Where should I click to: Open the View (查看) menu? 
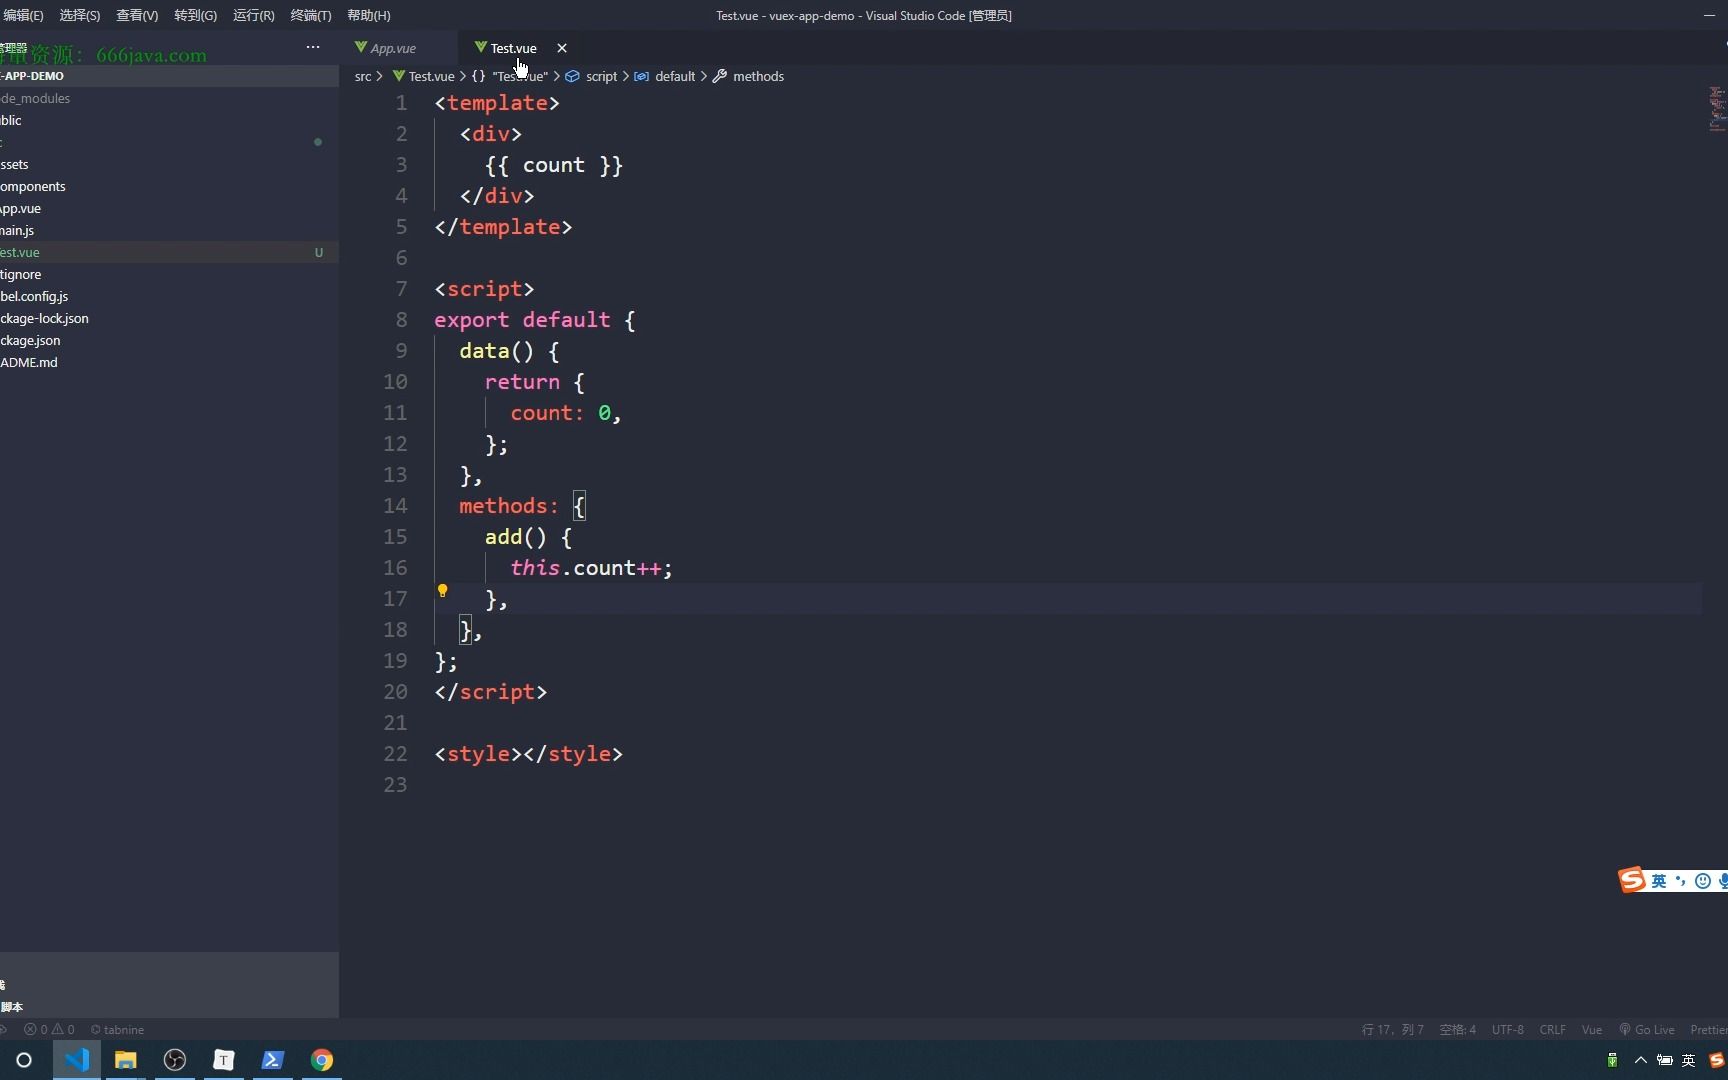(x=137, y=15)
